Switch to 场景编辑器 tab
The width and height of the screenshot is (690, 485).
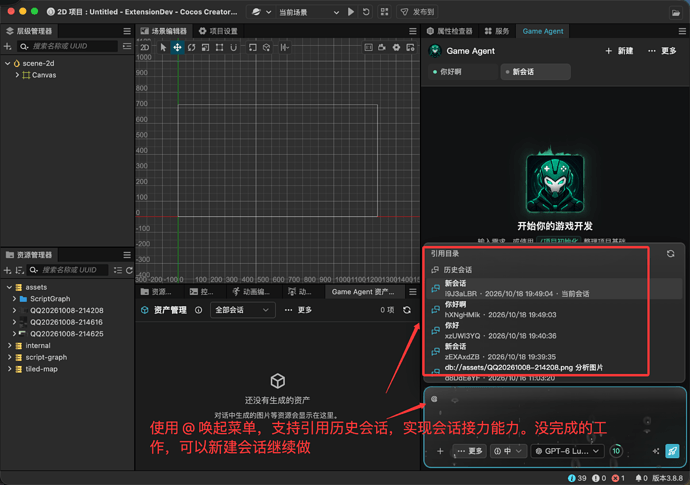tap(164, 31)
